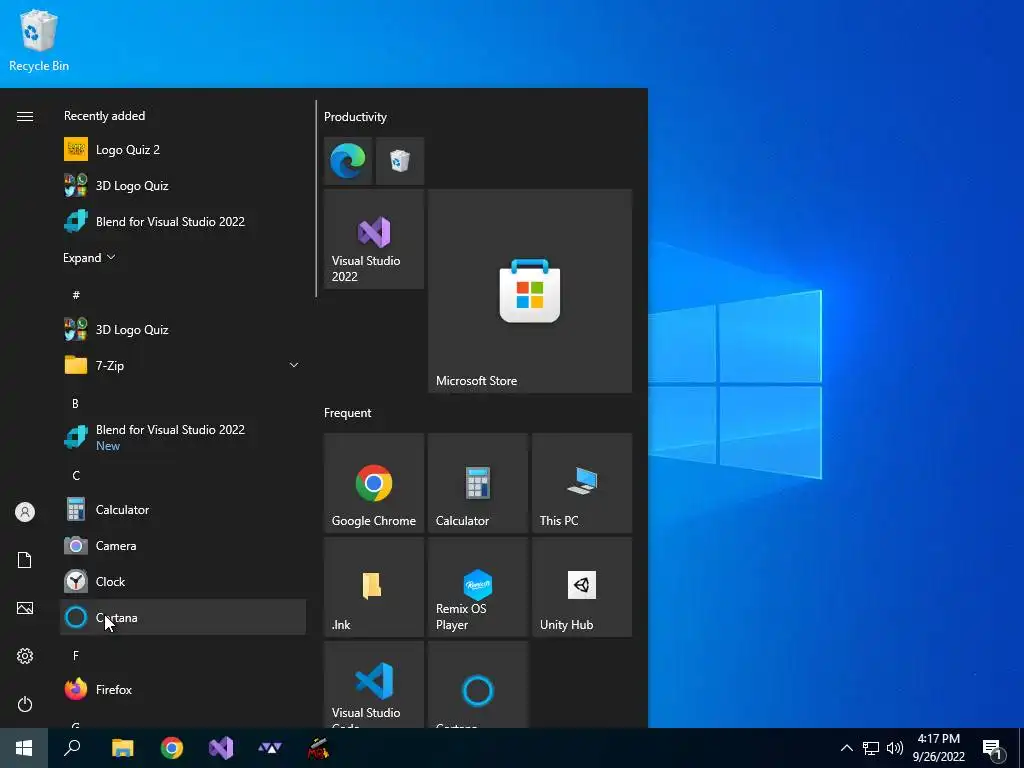
Task: Open the Cortana tile in Frequent group
Action: click(x=478, y=684)
